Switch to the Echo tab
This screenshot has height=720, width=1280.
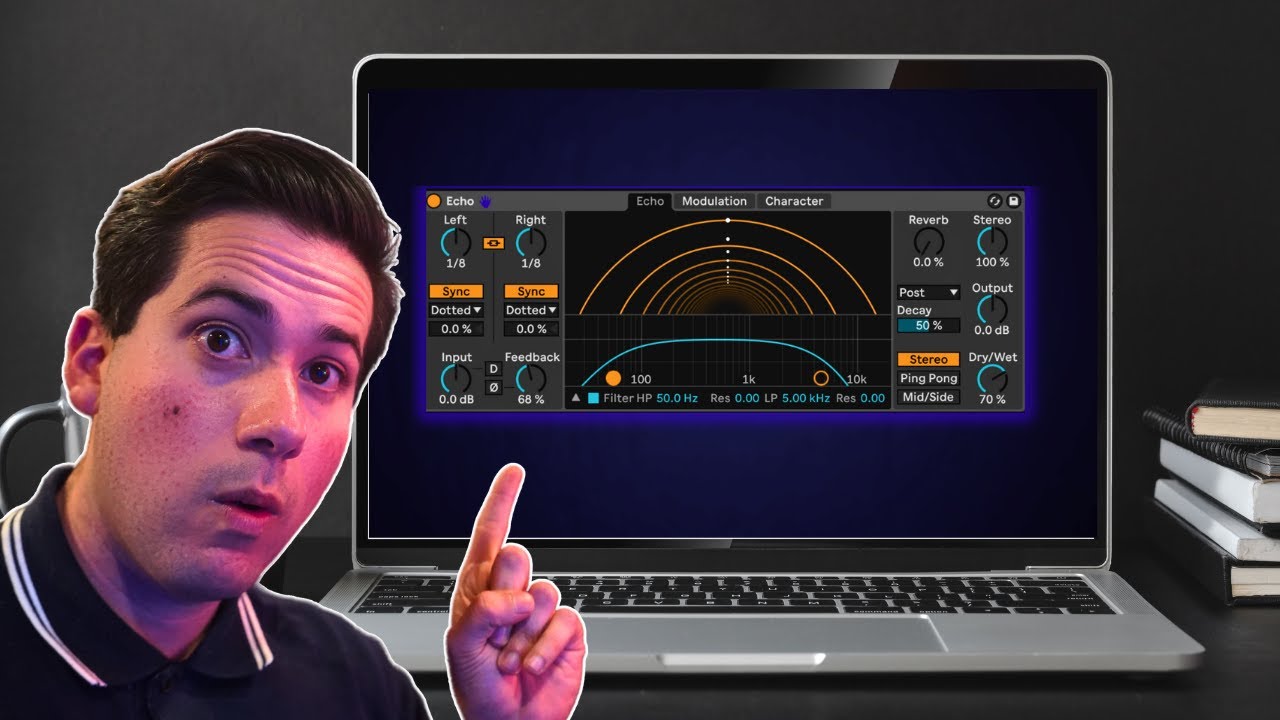pos(650,201)
